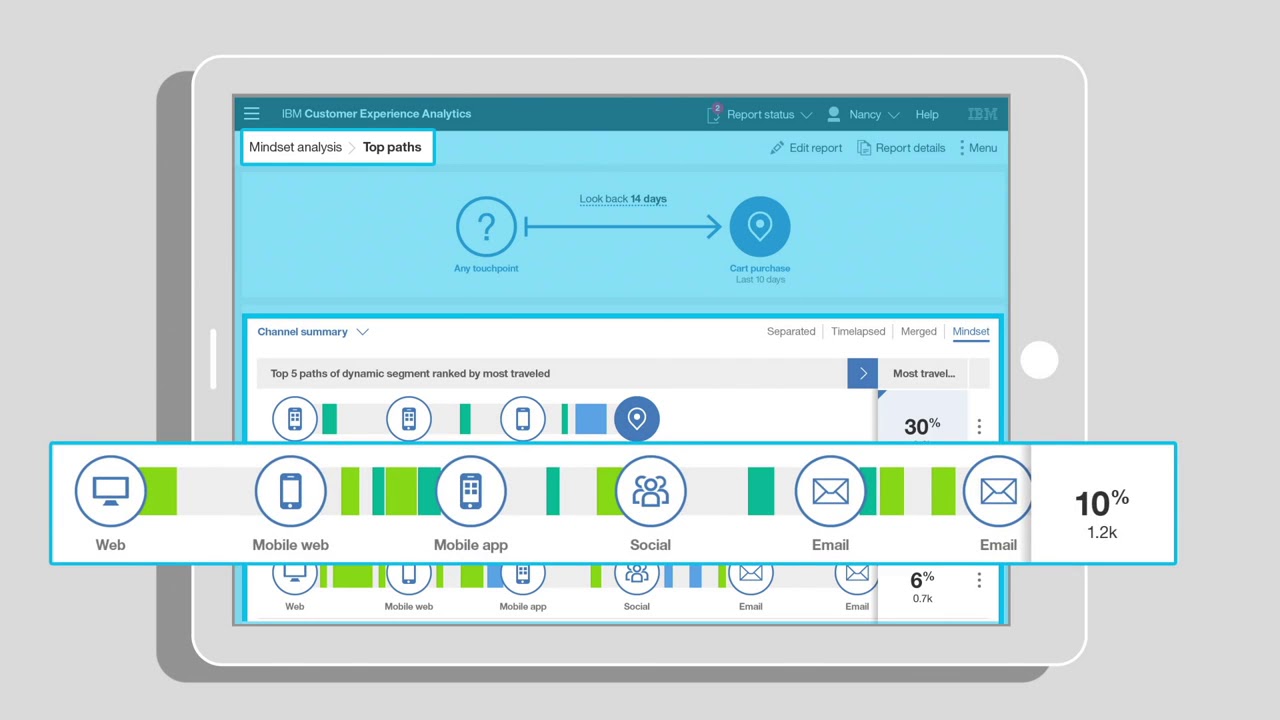This screenshot has height=720, width=1280.
Task: Go to Mindset analysis breadcrumb
Action: coord(295,147)
